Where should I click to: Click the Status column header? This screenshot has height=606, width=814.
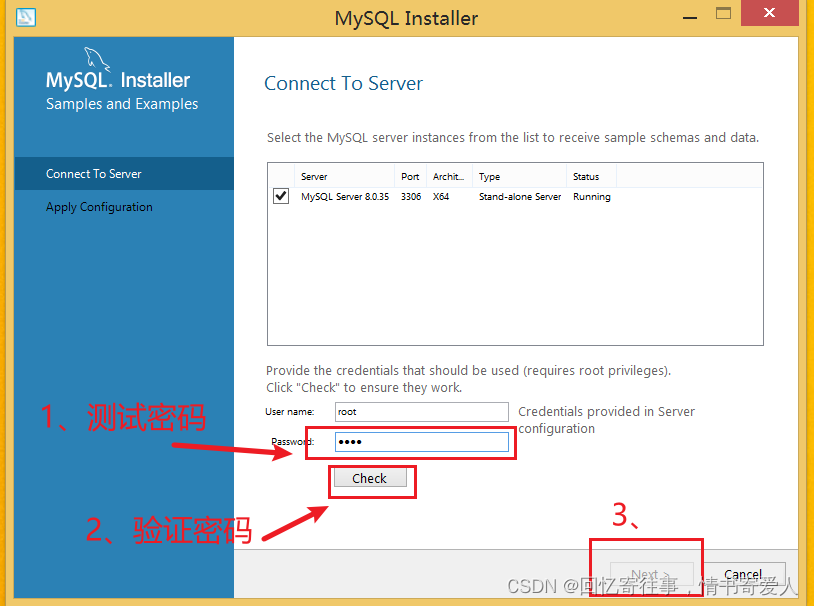coord(591,177)
